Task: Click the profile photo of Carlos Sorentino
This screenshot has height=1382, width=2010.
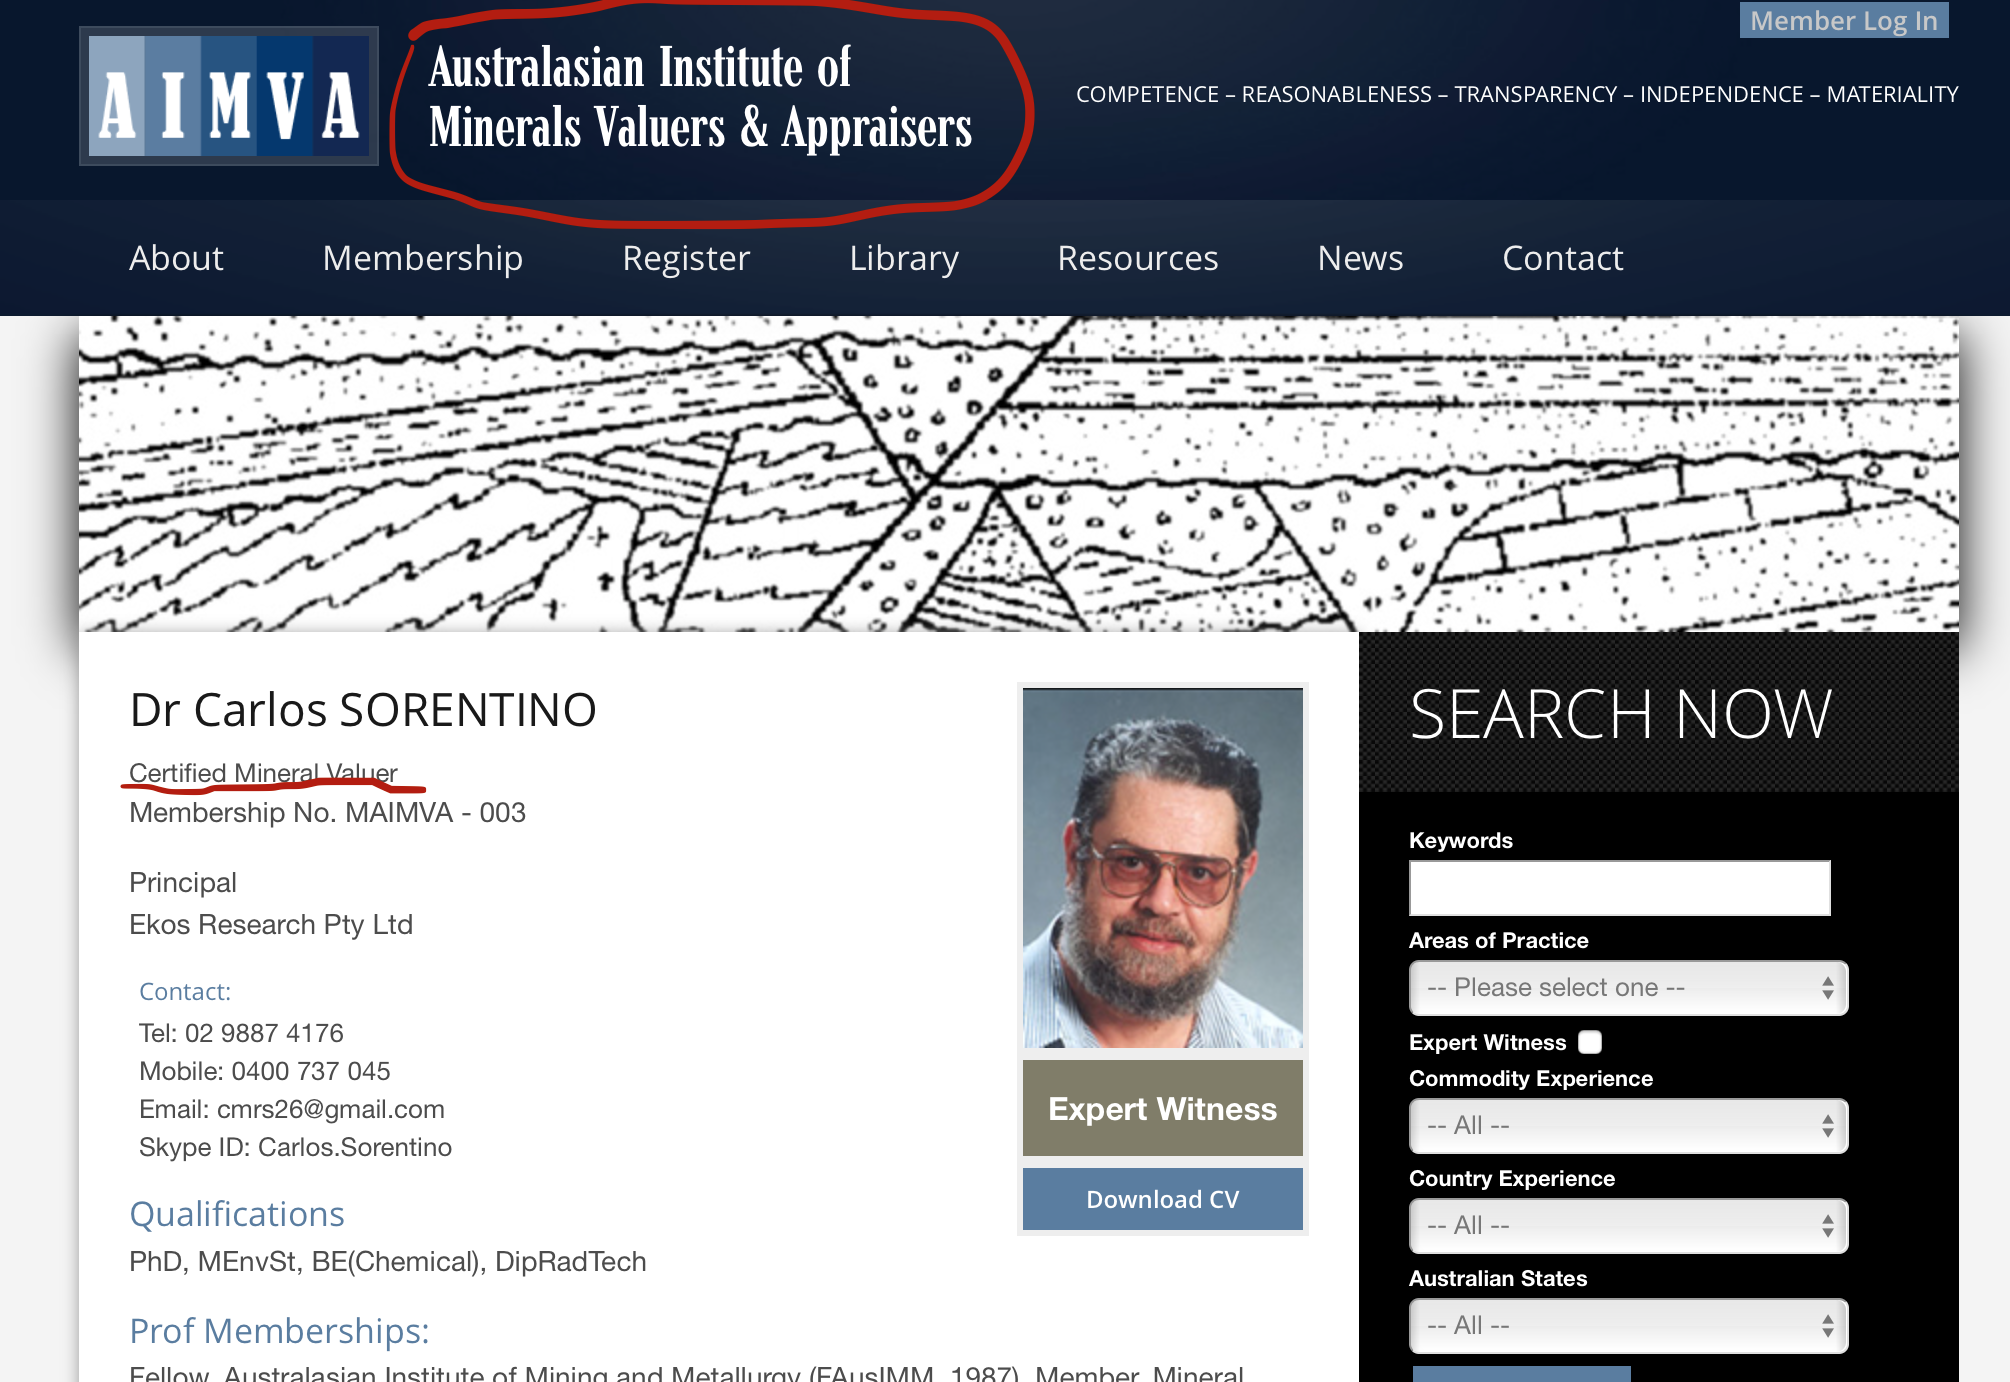Action: coord(1163,868)
